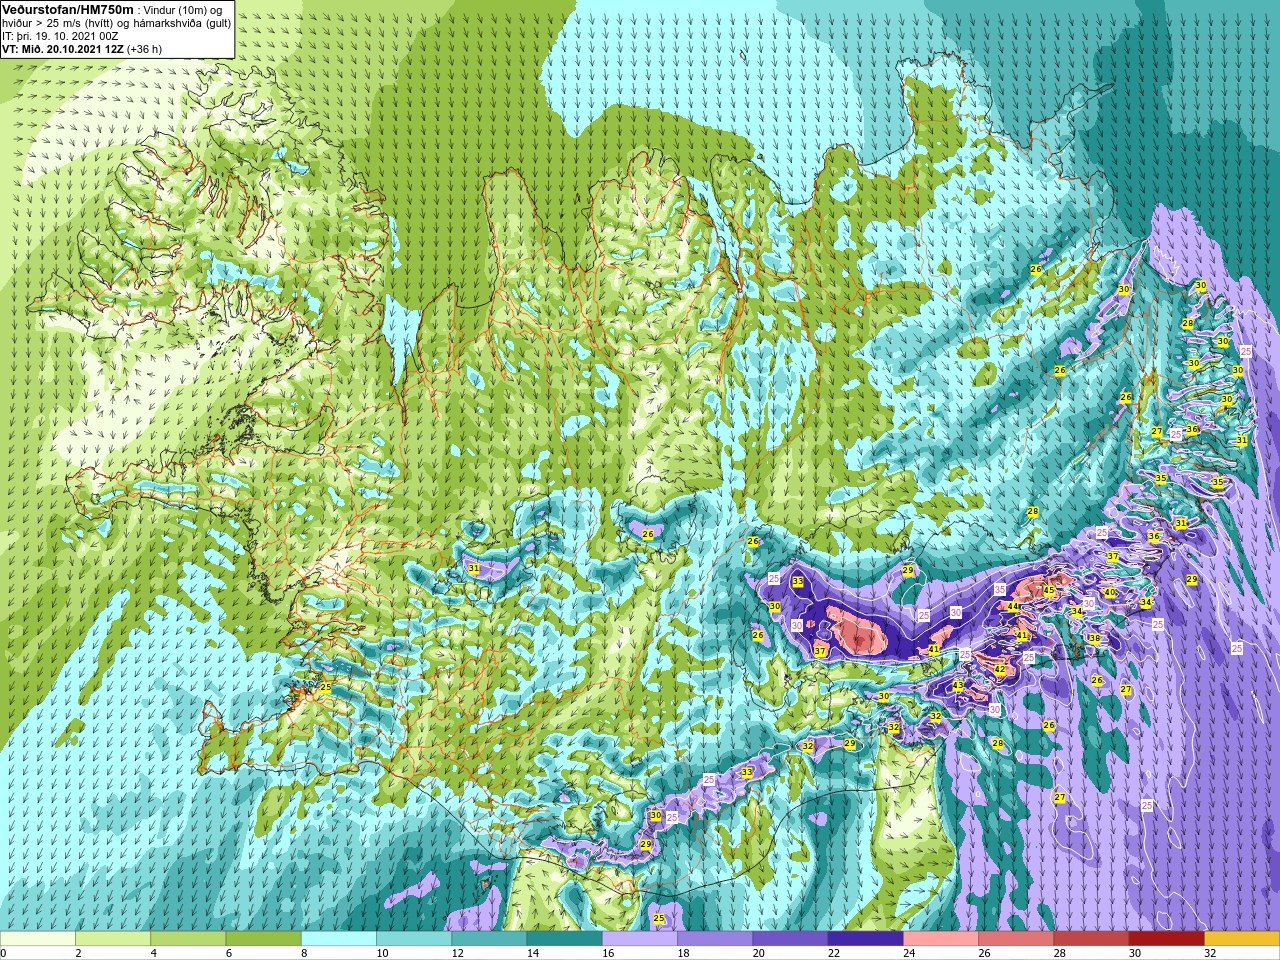The width and height of the screenshot is (1280, 960).
Task: Click the pink 24–26 m/s legend swatch
Action: pos(941,938)
